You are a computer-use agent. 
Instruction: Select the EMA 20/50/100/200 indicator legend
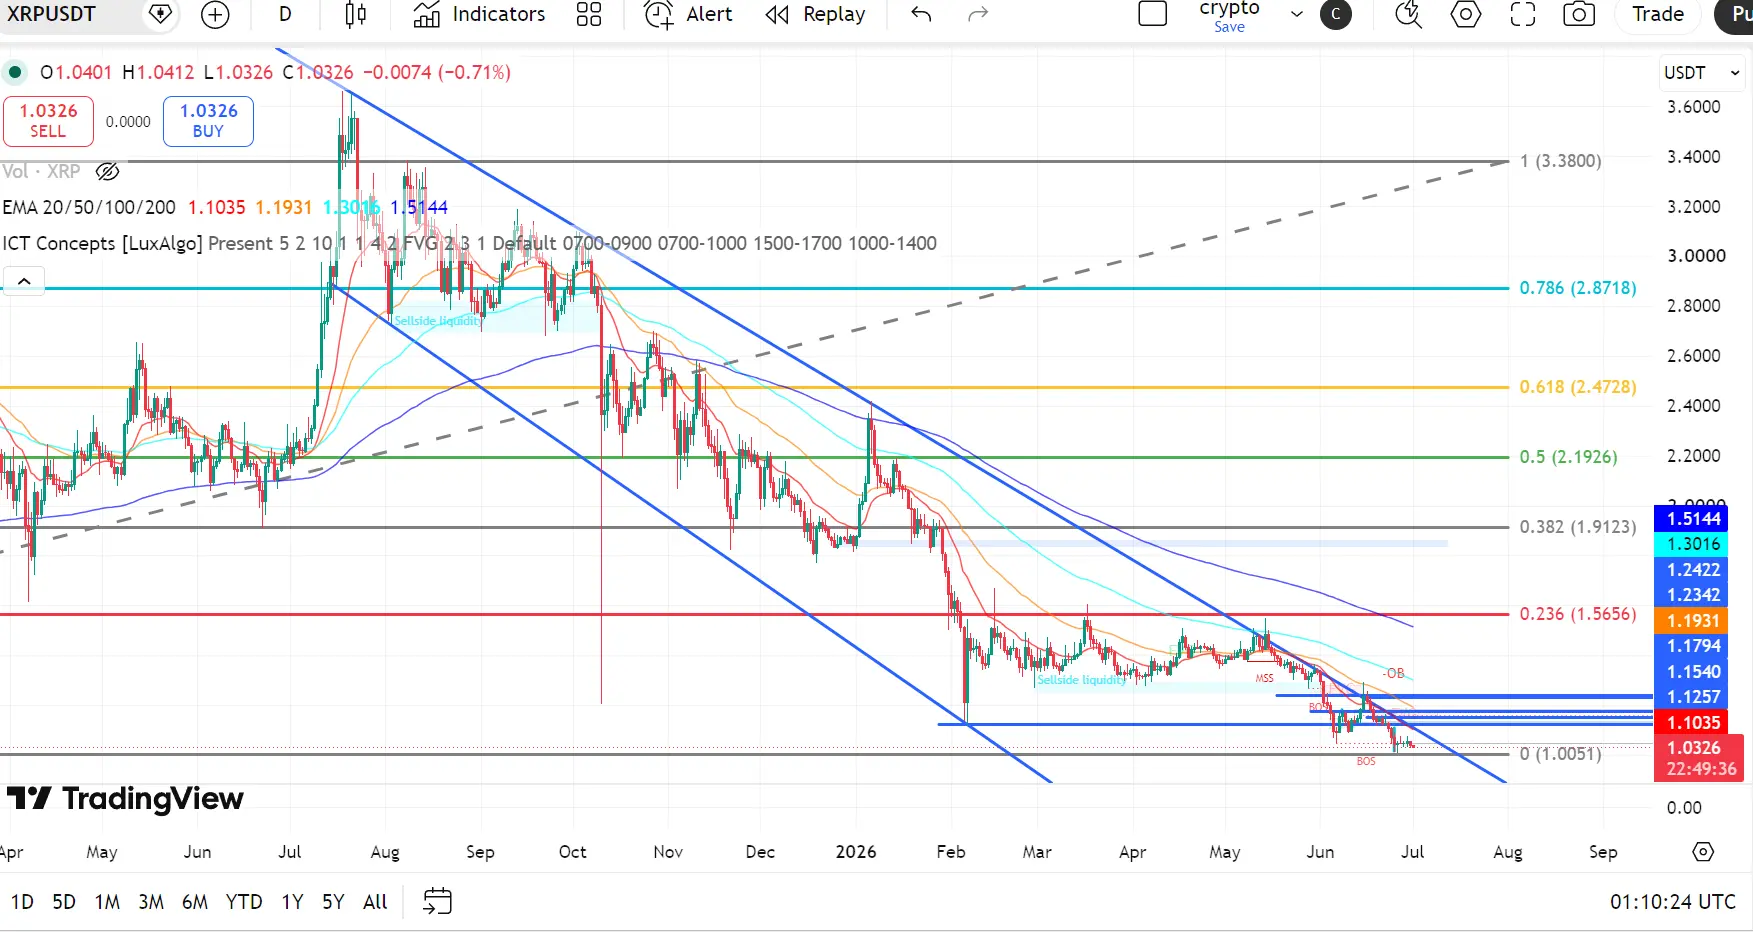[x=89, y=207]
